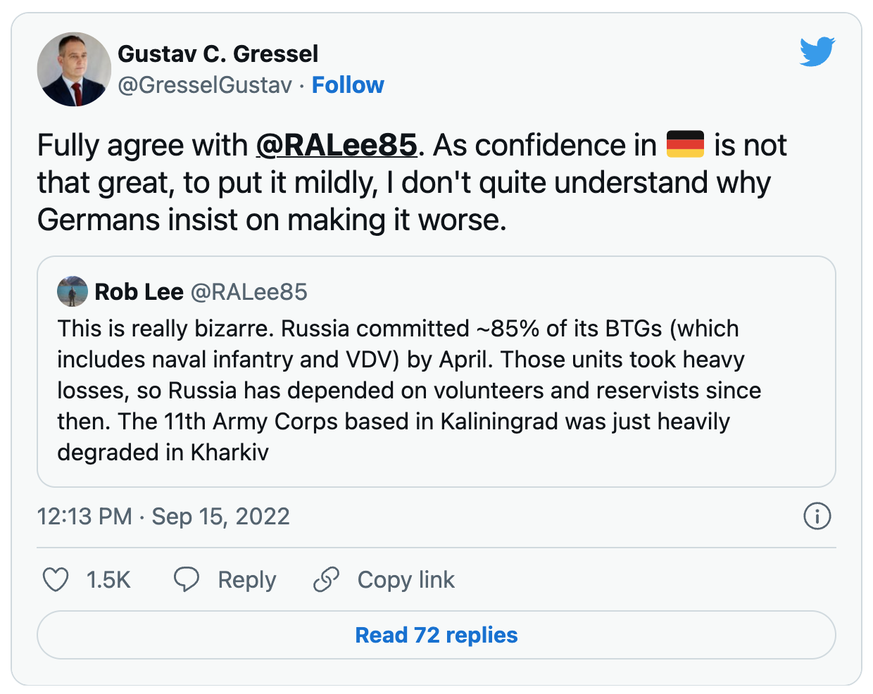Click the 1.5K likes count
The width and height of the screenshot is (873, 694).
pyautogui.click(x=109, y=580)
